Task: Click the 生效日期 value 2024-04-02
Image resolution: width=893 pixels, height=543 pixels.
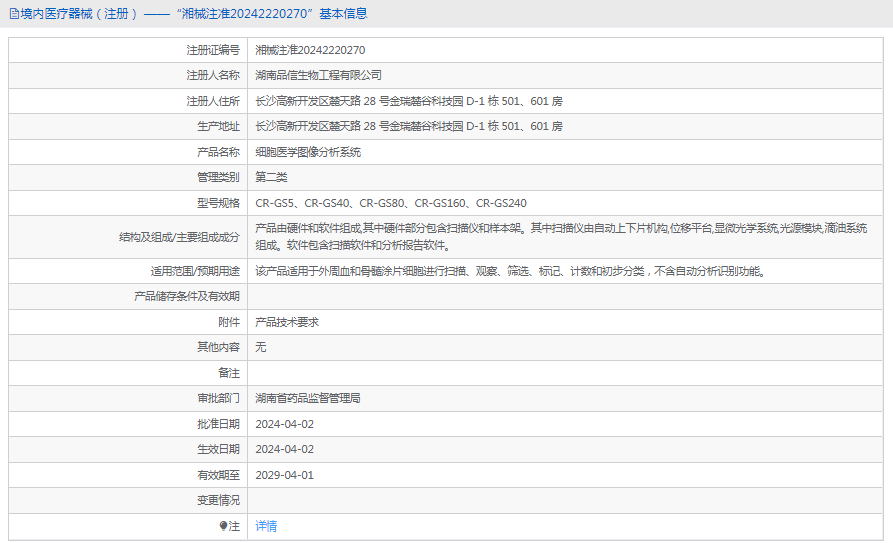Action: pyautogui.click(x=285, y=449)
